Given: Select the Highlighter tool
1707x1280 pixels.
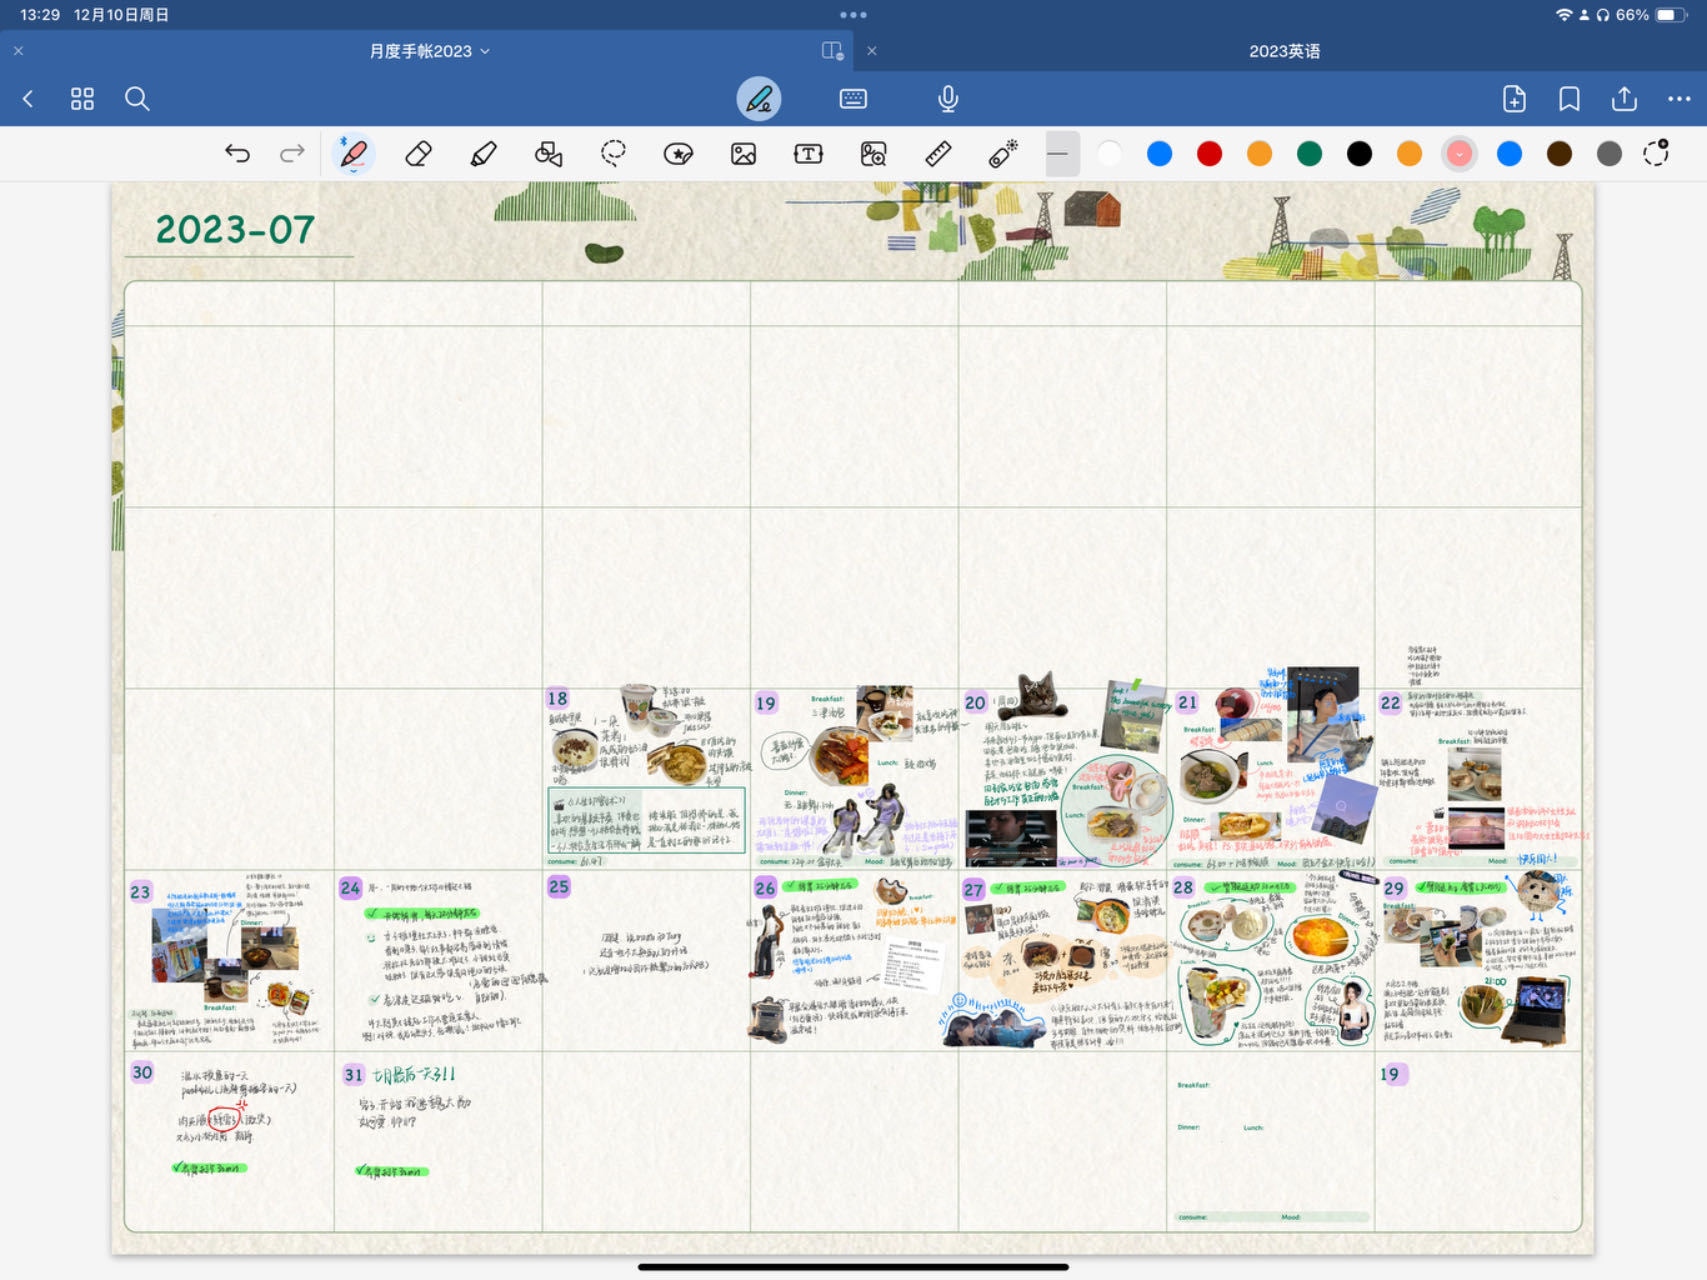Looking at the screenshot, I should pyautogui.click(x=483, y=154).
